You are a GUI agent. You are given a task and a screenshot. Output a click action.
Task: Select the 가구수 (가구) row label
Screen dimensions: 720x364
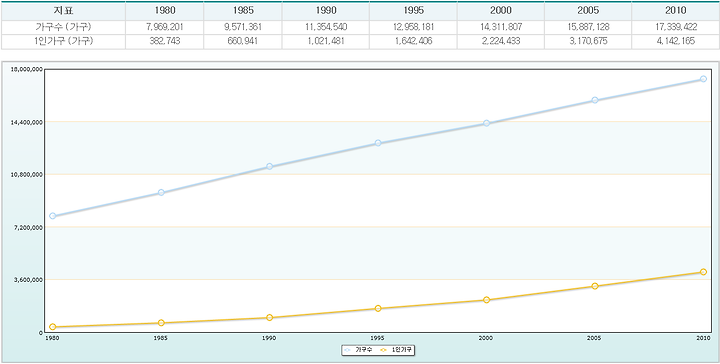(63, 27)
